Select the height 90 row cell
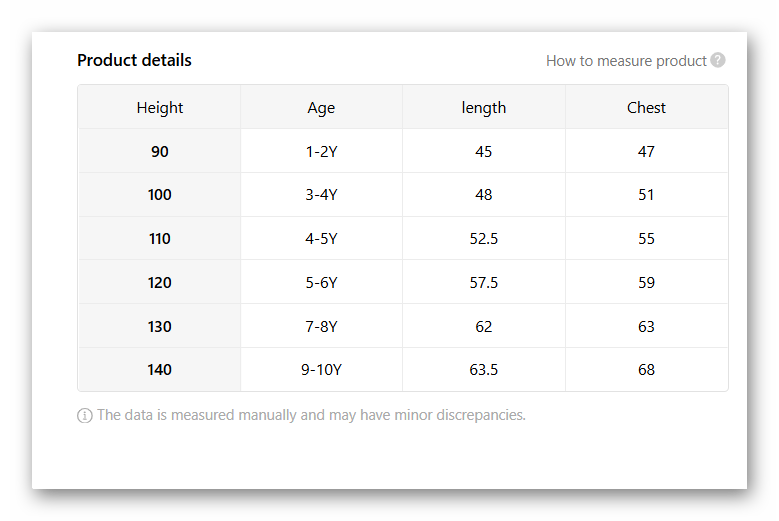Viewport: 779px width, 521px height. tap(160, 152)
